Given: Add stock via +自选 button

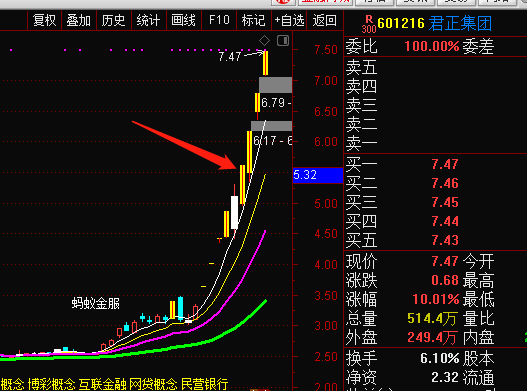Looking at the screenshot, I should (x=289, y=21).
